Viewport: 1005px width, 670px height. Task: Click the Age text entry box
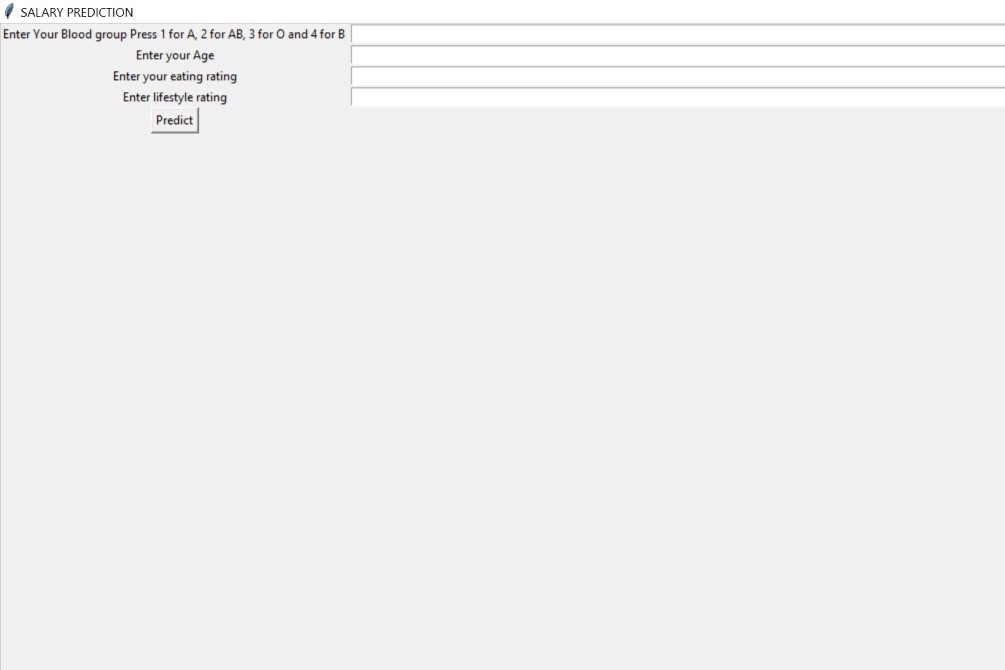[x=678, y=55]
